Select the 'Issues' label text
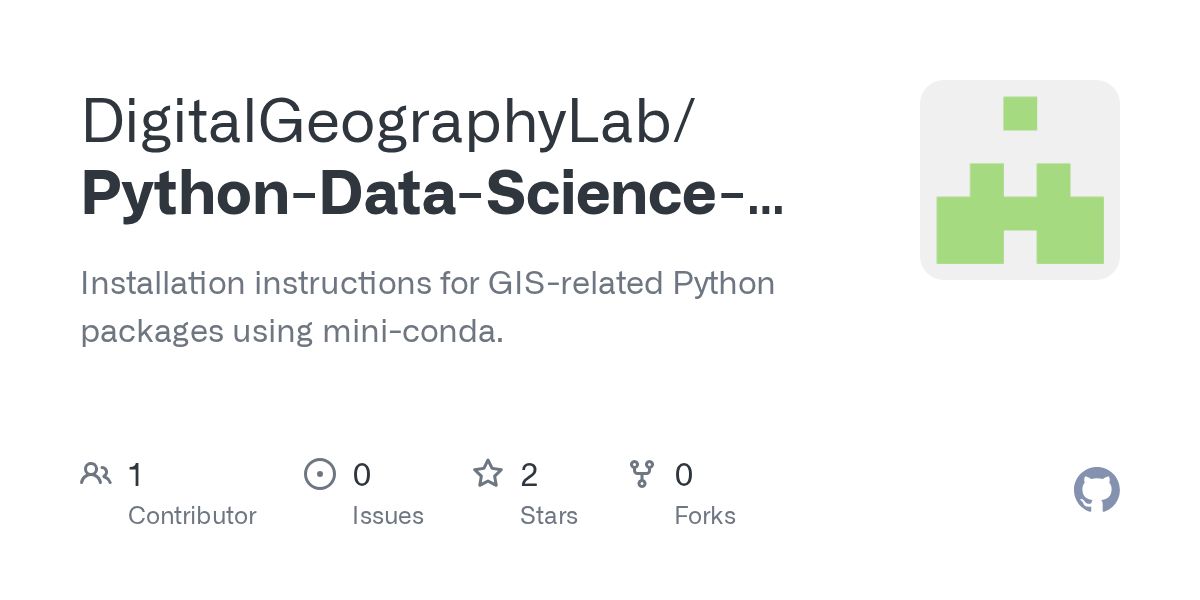Screen dimensions: 1200x600 [x=387, y=516]
